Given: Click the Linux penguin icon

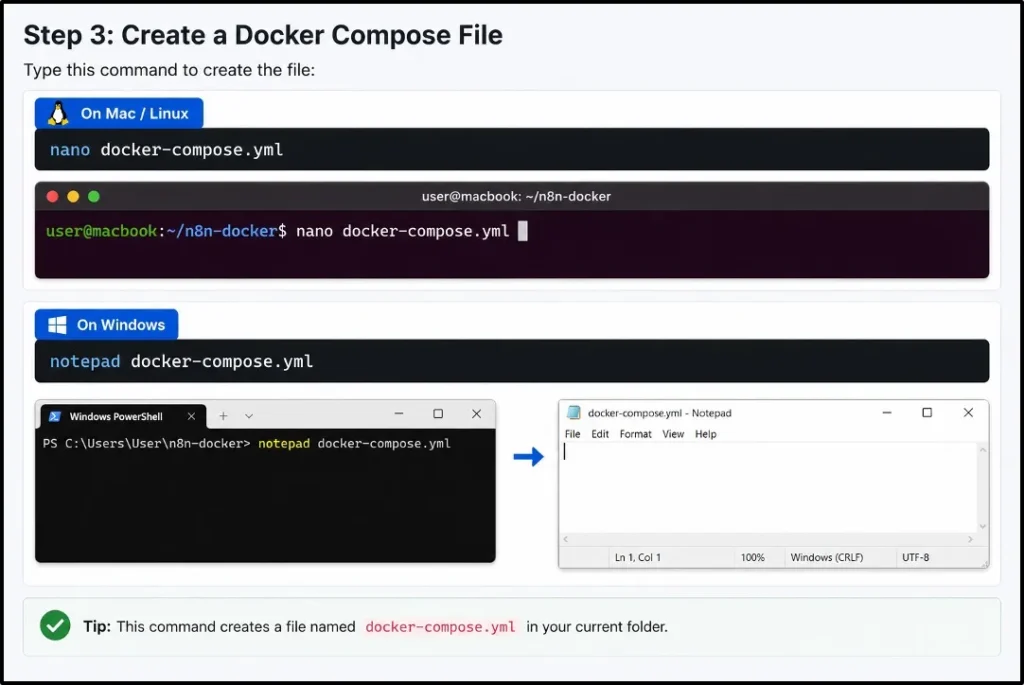Looking at the screenshot, I should [58, 114].
